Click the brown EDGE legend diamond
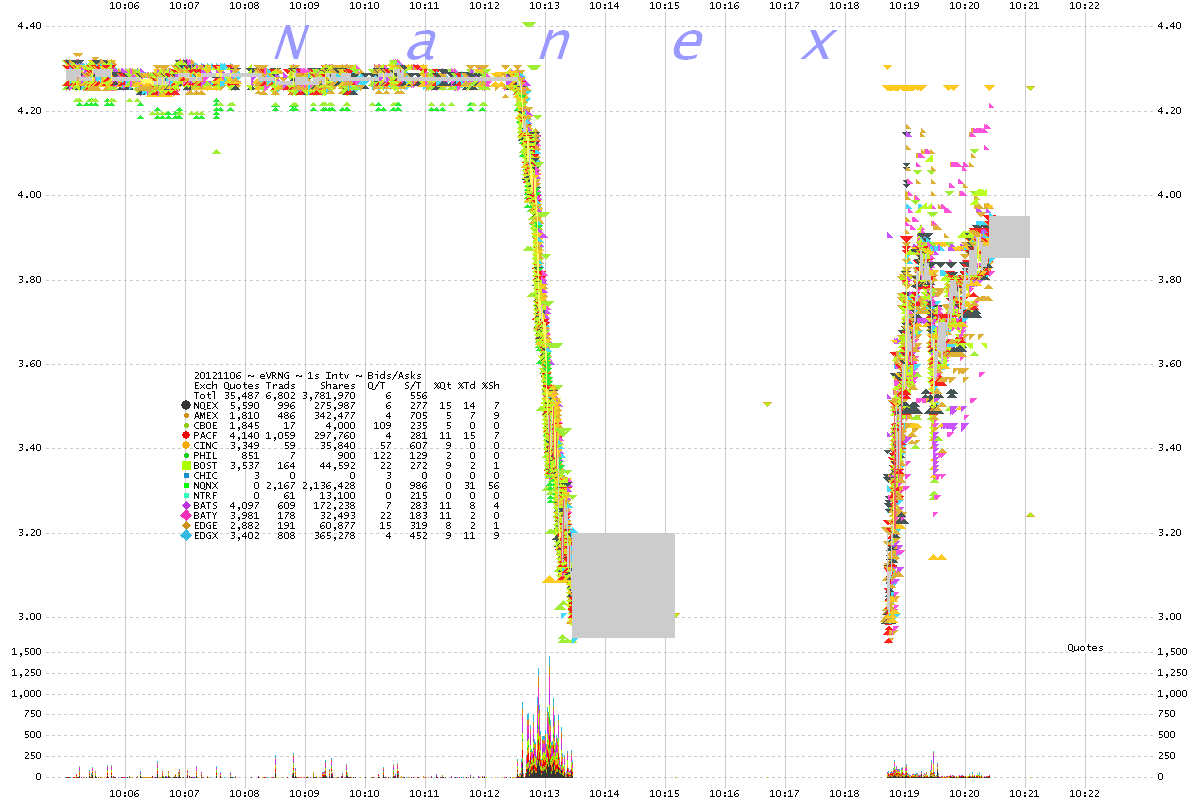The image size is (1200, 800). point(186,525)
